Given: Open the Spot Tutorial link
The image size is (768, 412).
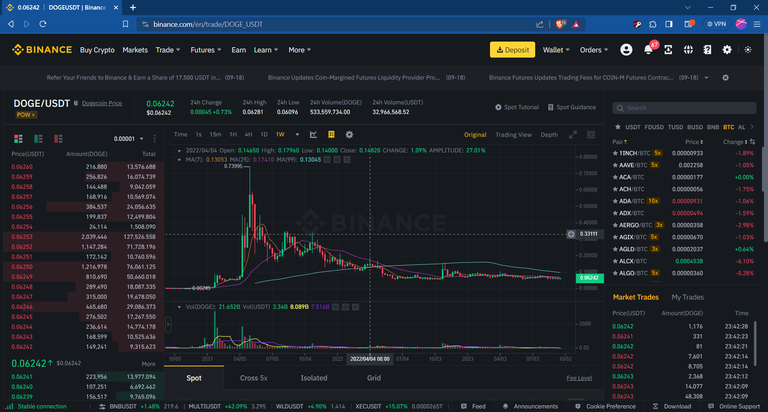Looking at the screenshot, I should [517, 107].
